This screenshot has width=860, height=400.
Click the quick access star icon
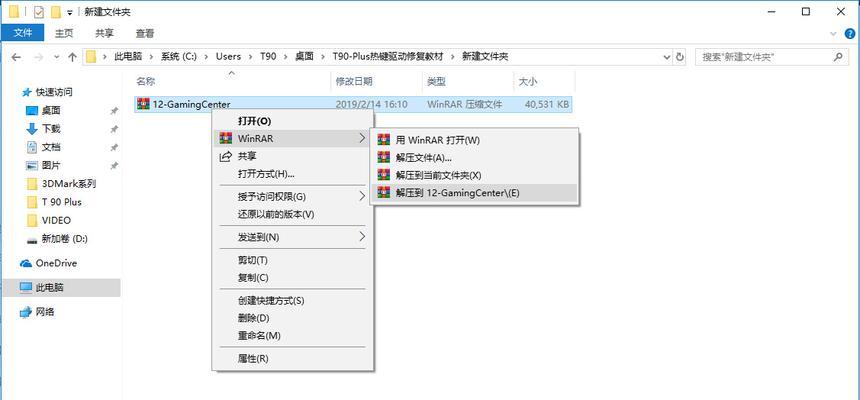(x=26, y=92)
